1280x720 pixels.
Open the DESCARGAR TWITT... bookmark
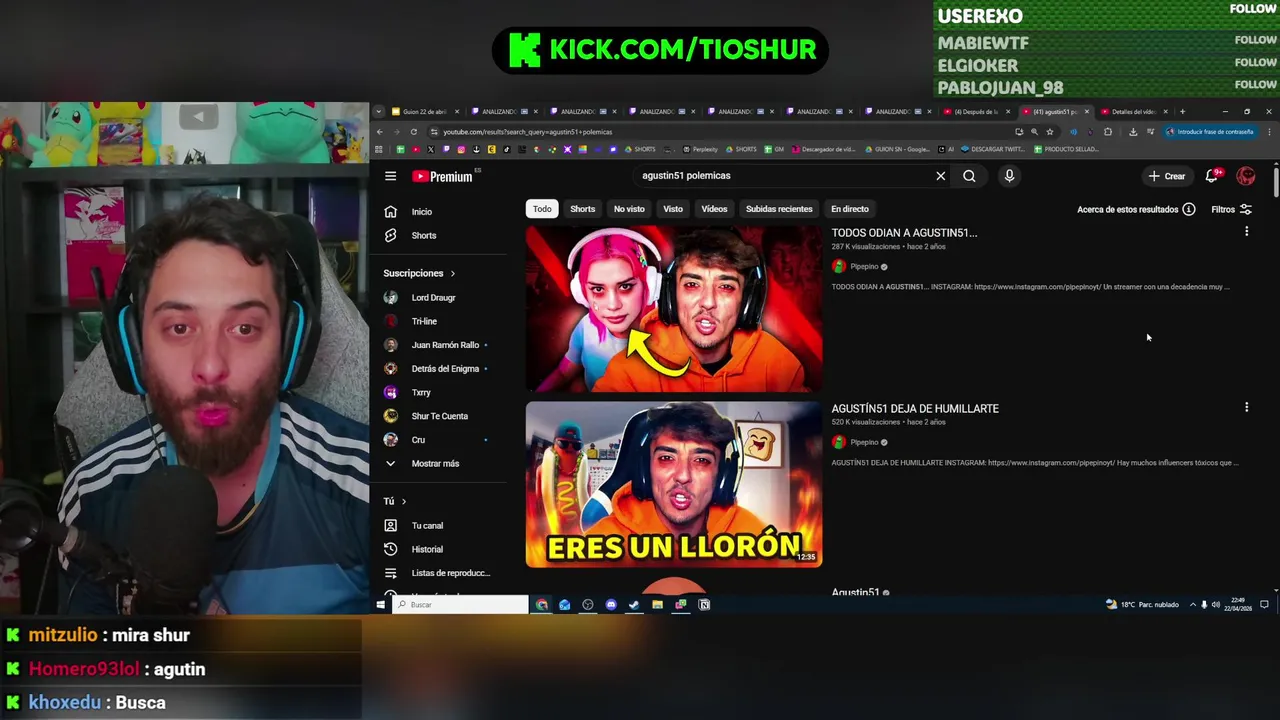coord(992,149)
